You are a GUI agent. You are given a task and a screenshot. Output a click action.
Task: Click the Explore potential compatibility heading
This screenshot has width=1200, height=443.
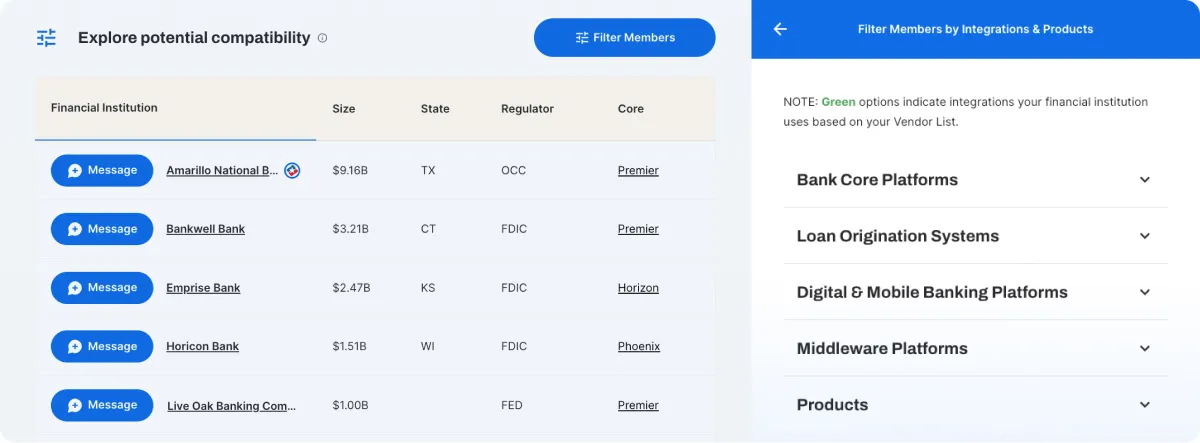(194, 38)
